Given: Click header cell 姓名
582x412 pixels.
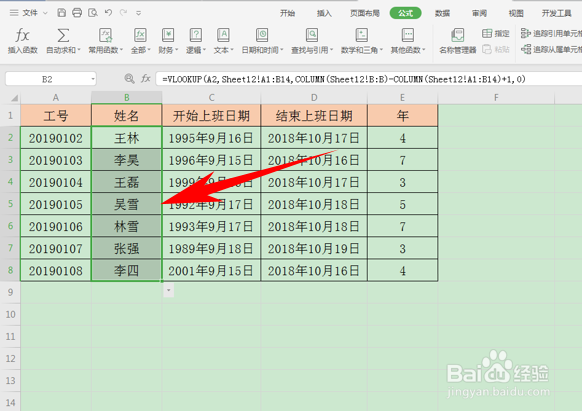Looking at the screenshot, I should [127, 115].
